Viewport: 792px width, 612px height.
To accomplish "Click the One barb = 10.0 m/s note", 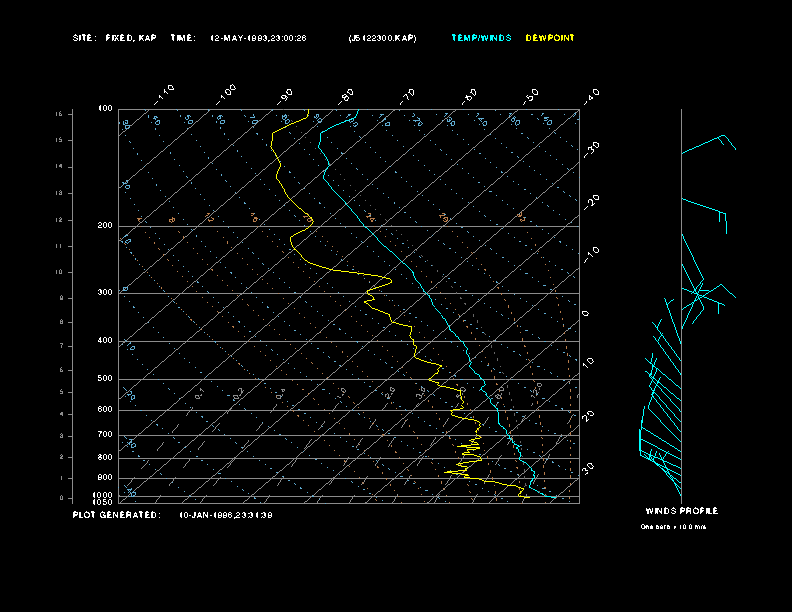I will pyautogui.click(x=673, y=527).
